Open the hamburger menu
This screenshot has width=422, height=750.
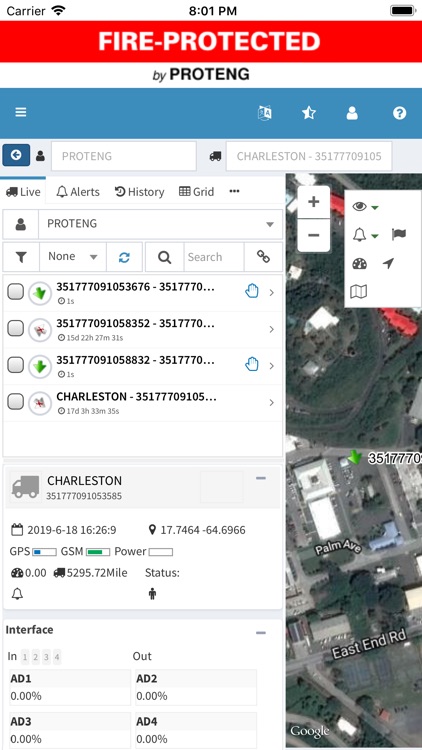21,112
